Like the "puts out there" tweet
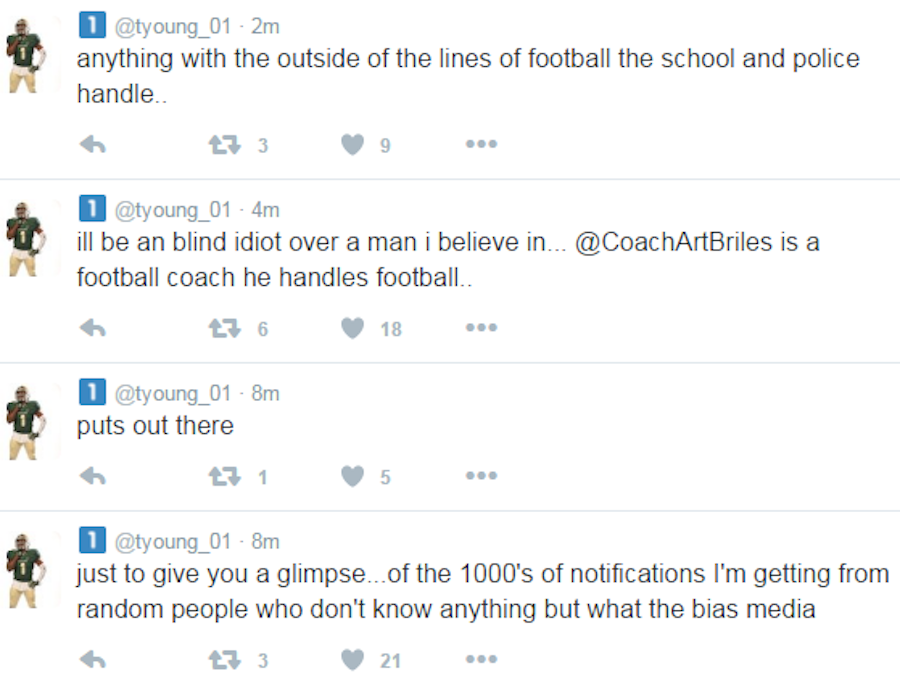 [x=352, y=477]
